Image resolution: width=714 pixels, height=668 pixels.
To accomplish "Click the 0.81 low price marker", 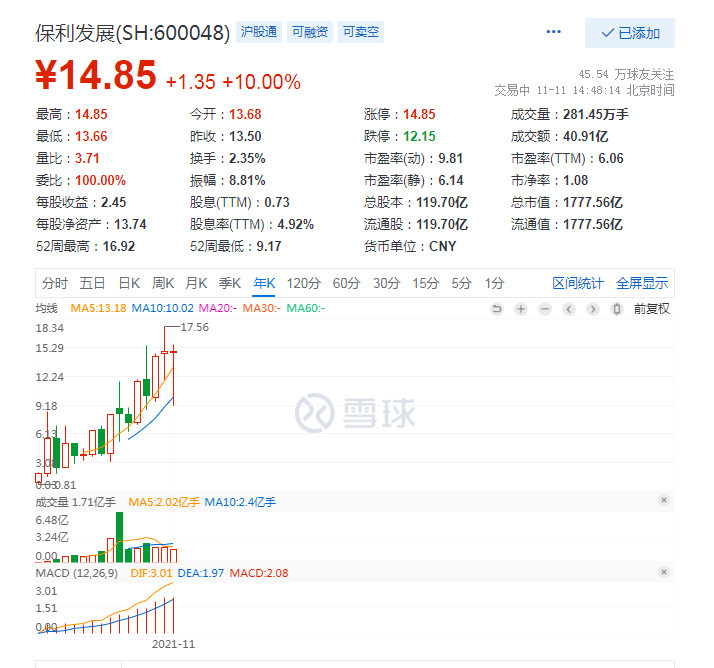I will pos(65,485).
